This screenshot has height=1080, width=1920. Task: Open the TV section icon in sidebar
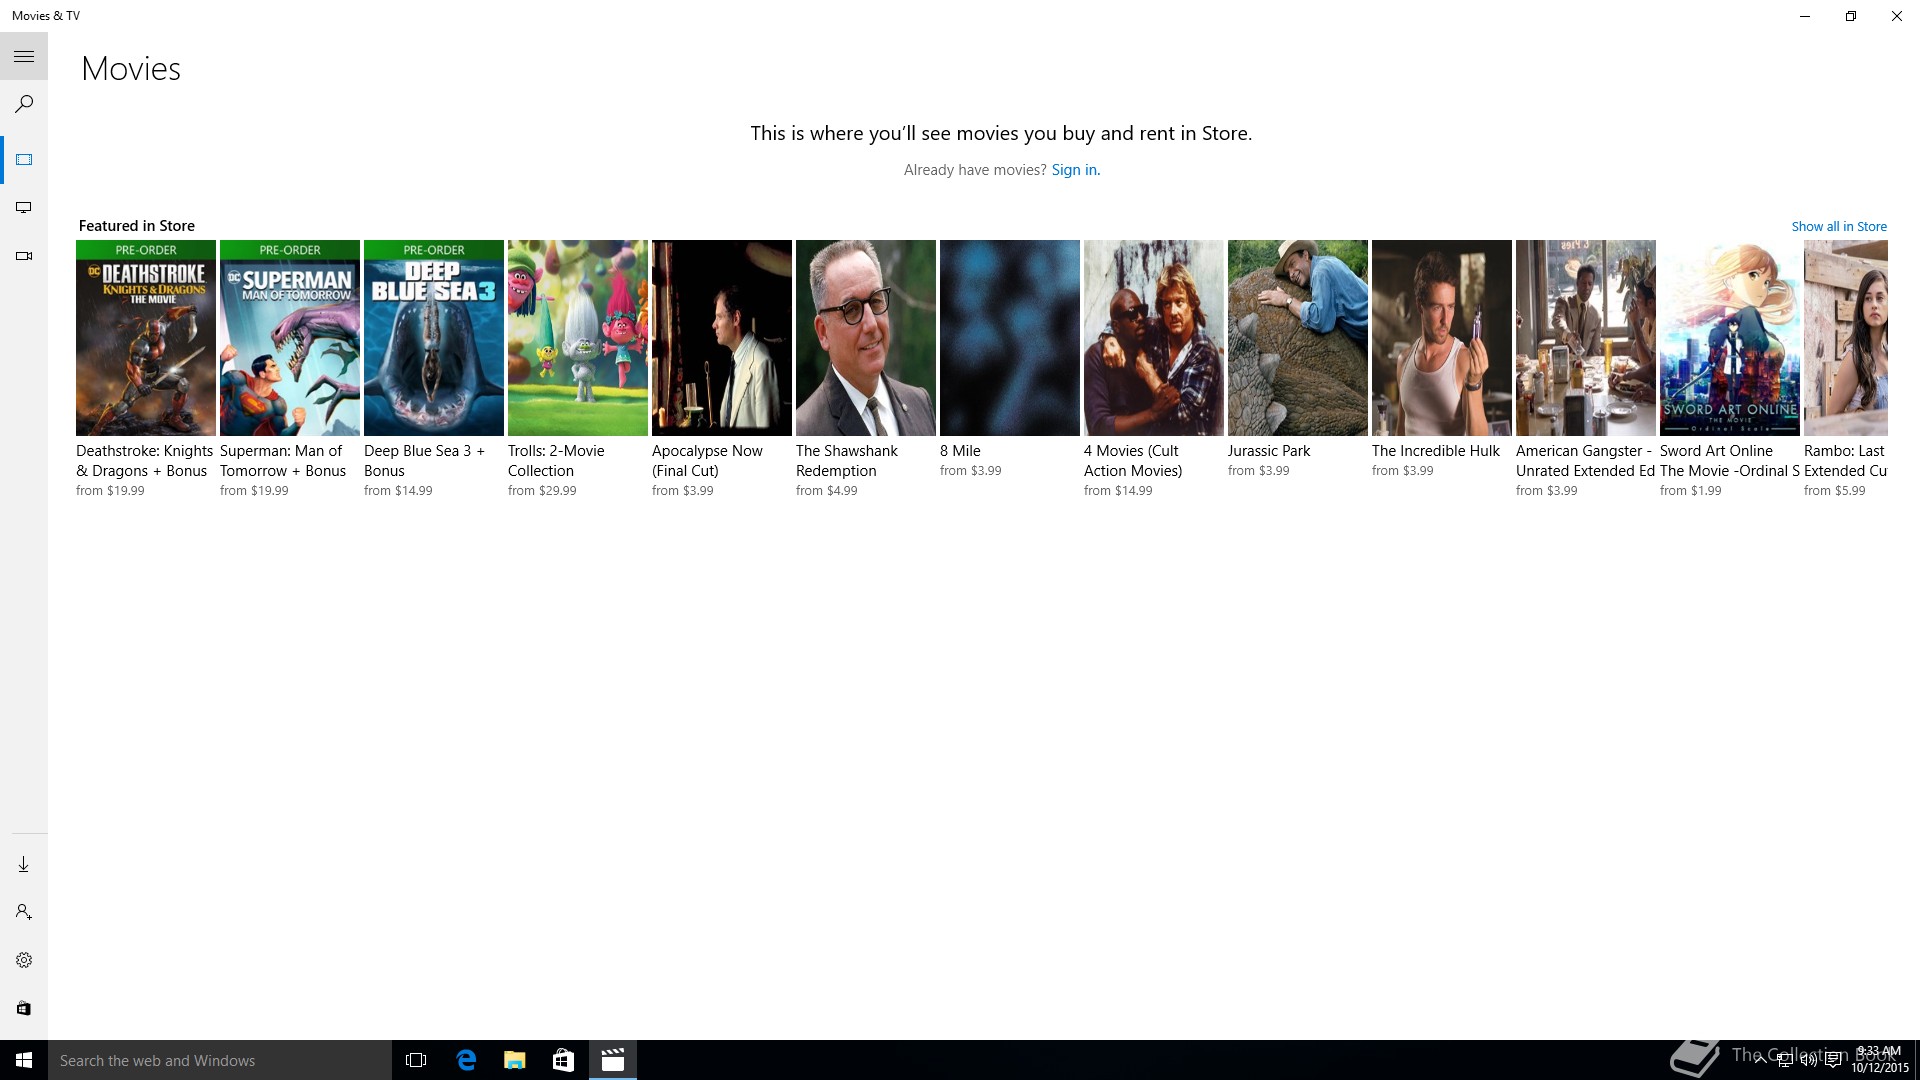point(24,208)
